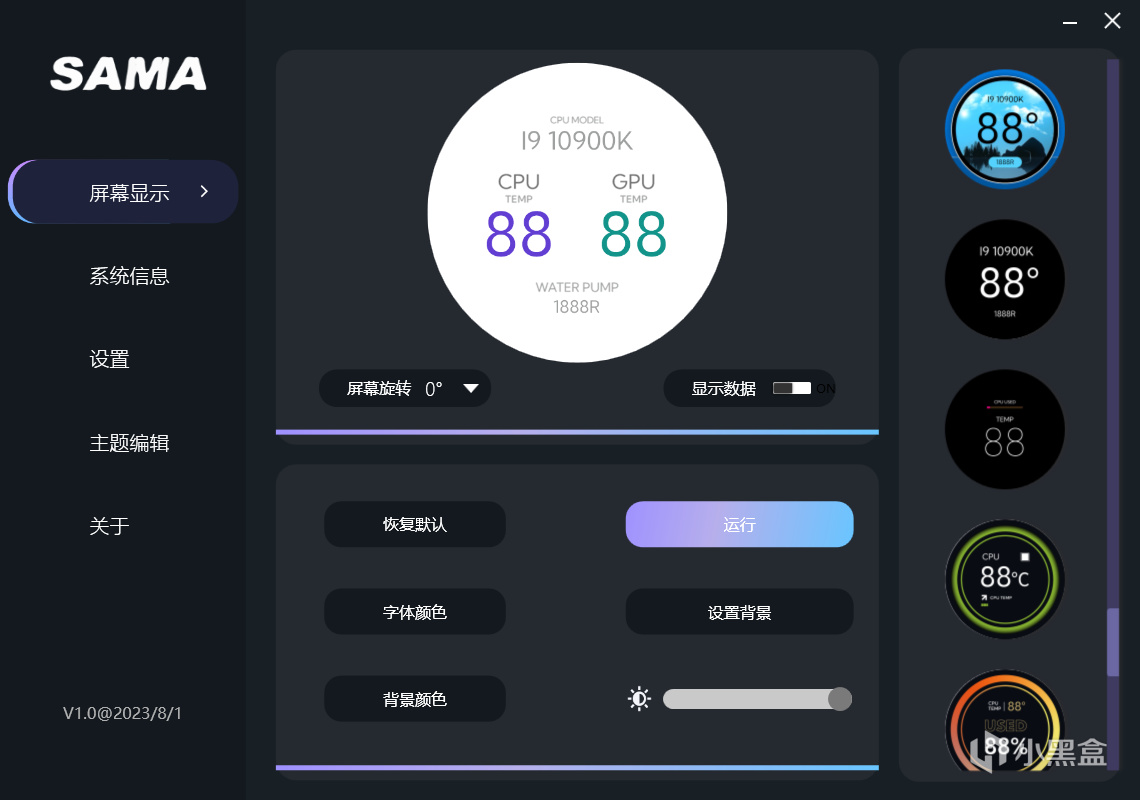Screen dimensions: 1140x800
Task: Click the chevron arrow beside 屏幕显示
Action: (x=204, y=191)
